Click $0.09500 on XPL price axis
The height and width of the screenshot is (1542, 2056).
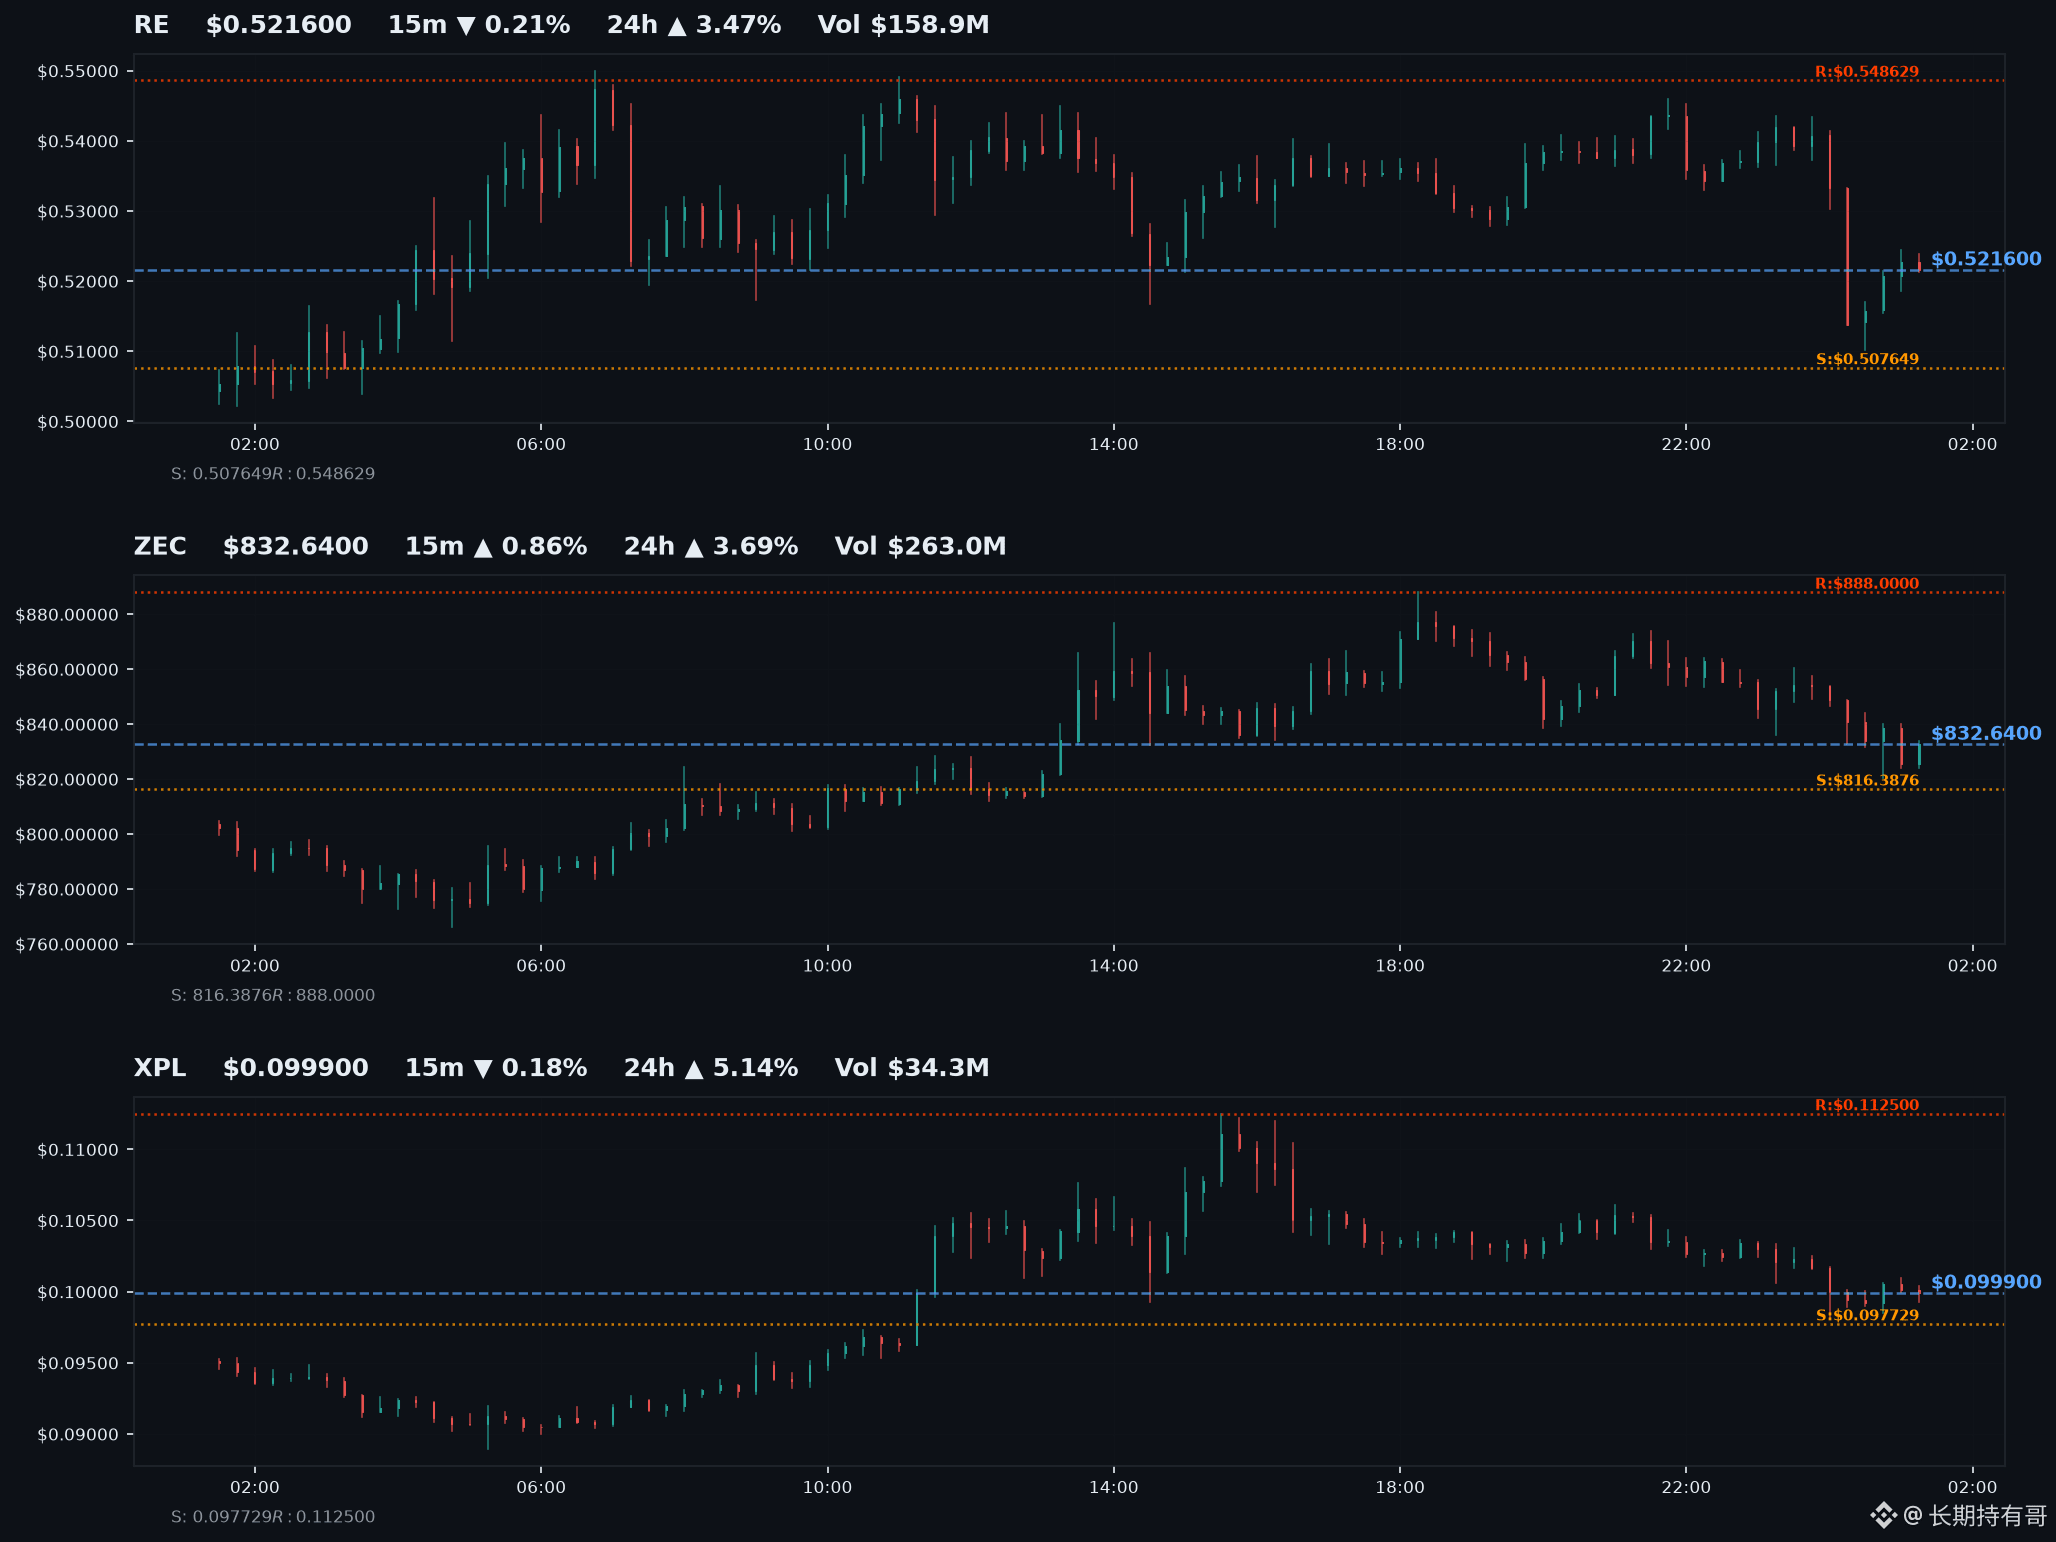click(x=78, y=1364)
